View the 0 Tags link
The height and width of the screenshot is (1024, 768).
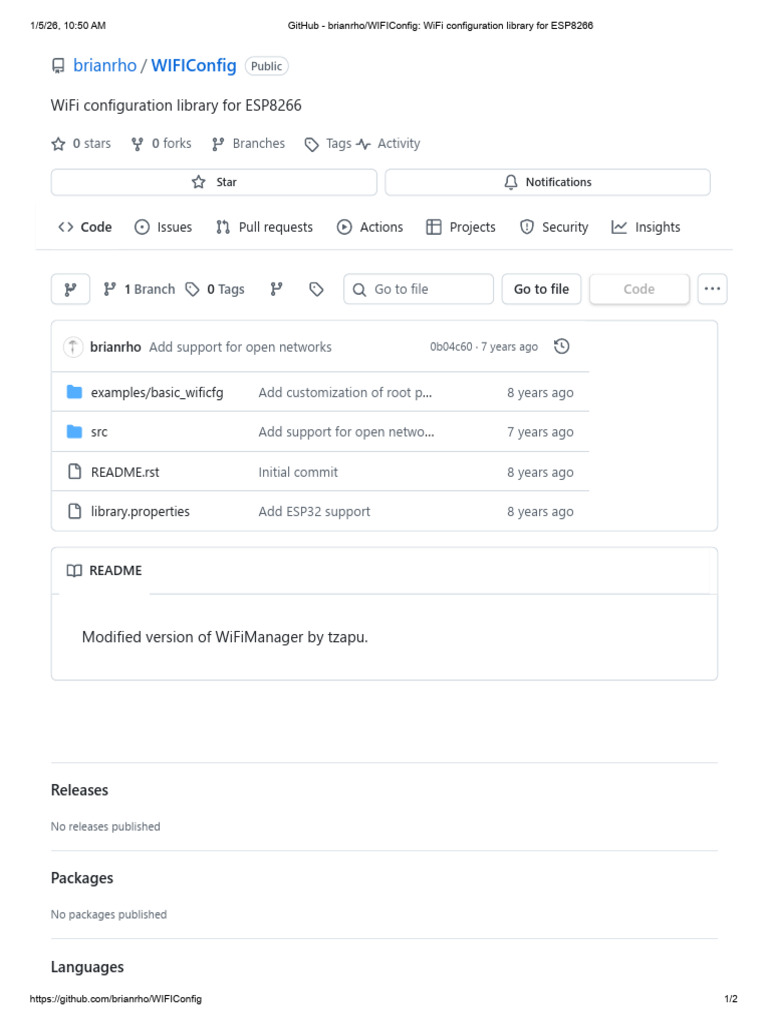click(x=215, y=289)
